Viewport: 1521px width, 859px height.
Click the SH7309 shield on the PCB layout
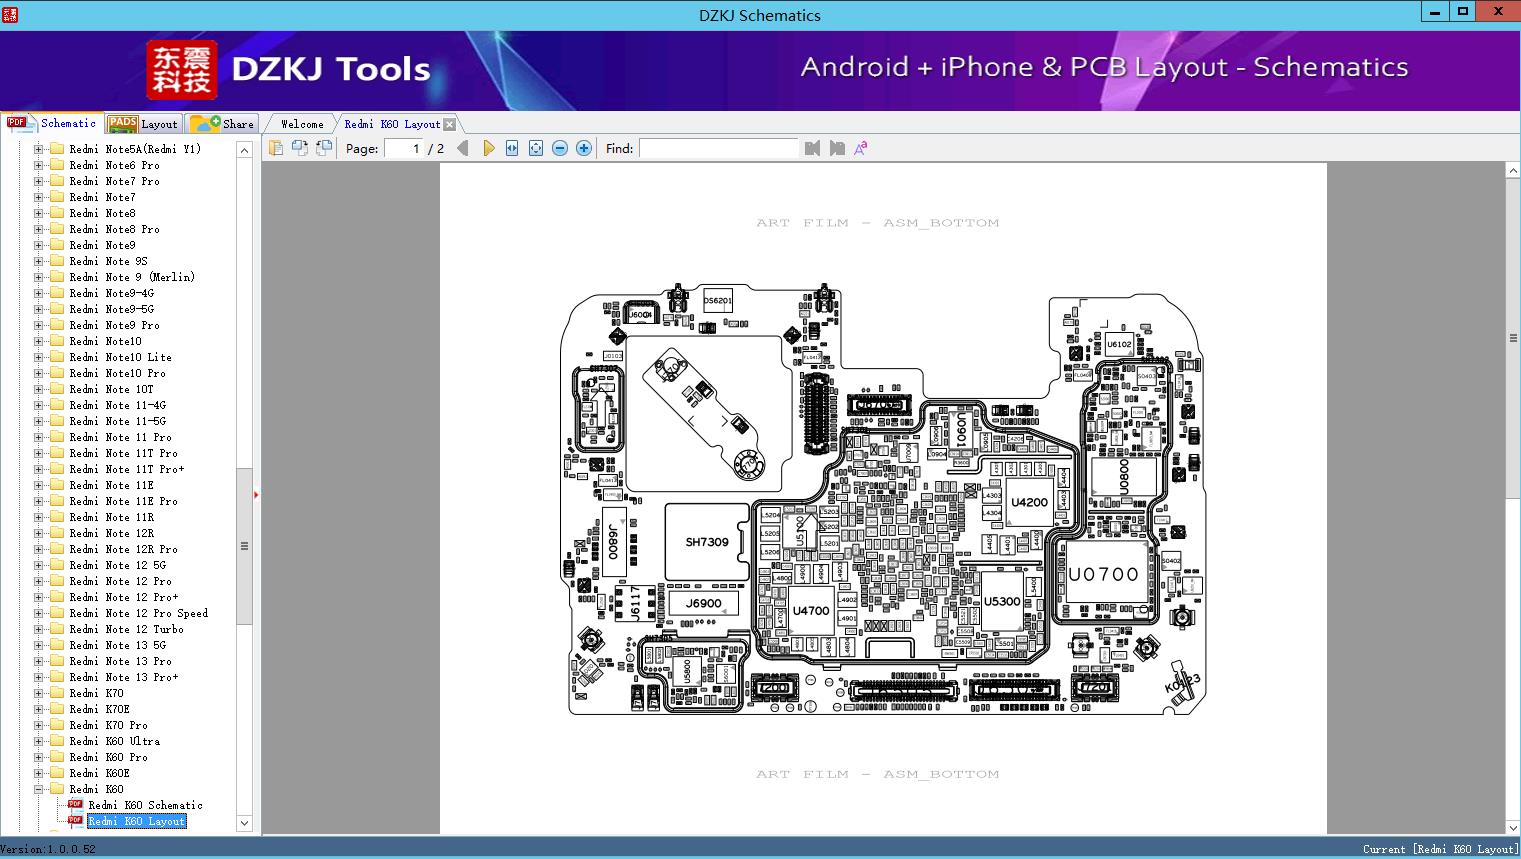click(707, 542)
